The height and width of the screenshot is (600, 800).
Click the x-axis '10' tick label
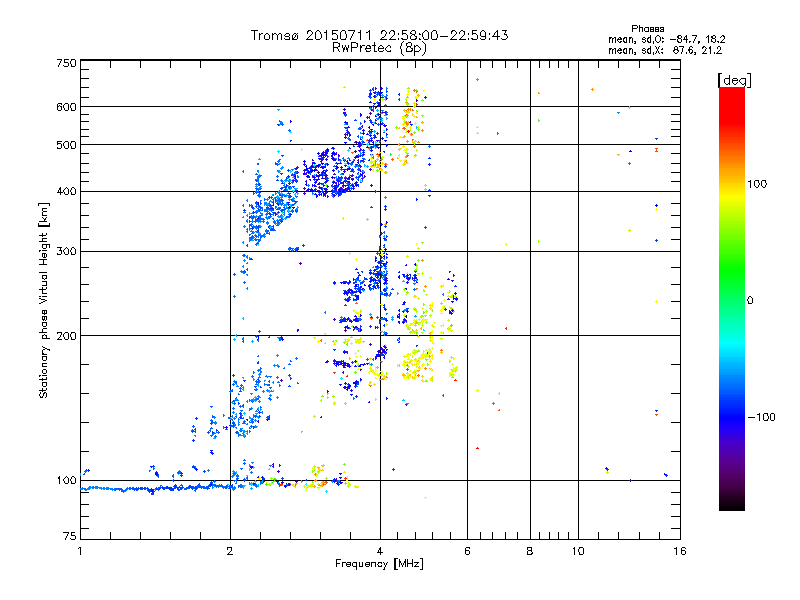click(578, 551)
